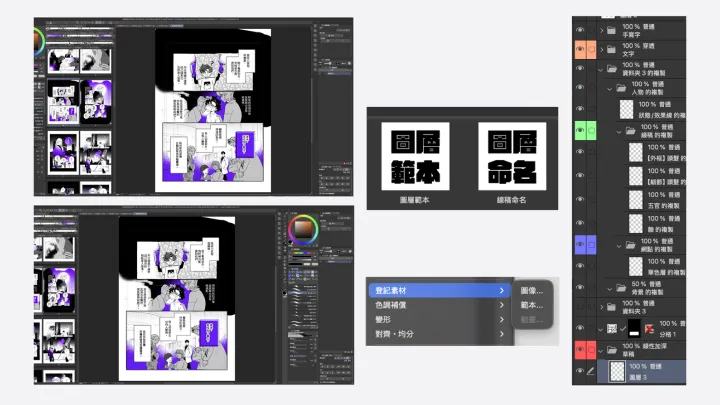Collapse the 資料夾 3 的複製 folder
Image resolution: width=720 pixels, height=405 pixels.
[x=601, y=70]
